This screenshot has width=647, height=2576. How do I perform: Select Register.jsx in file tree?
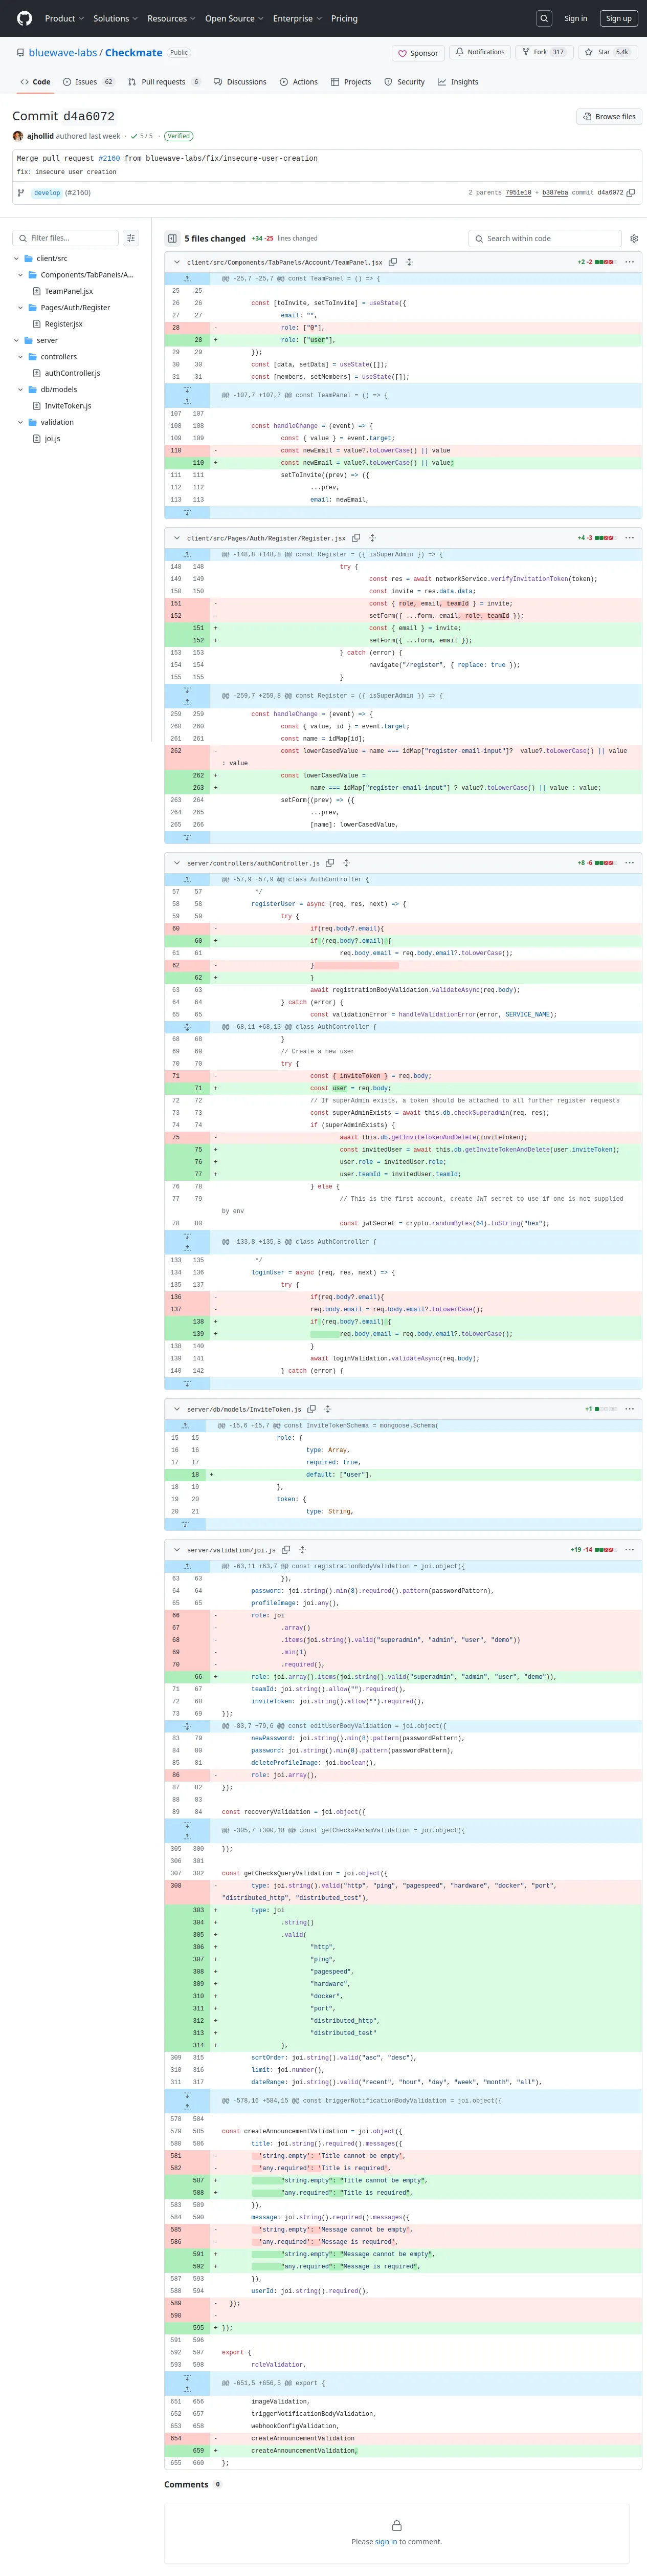point(63,324)
